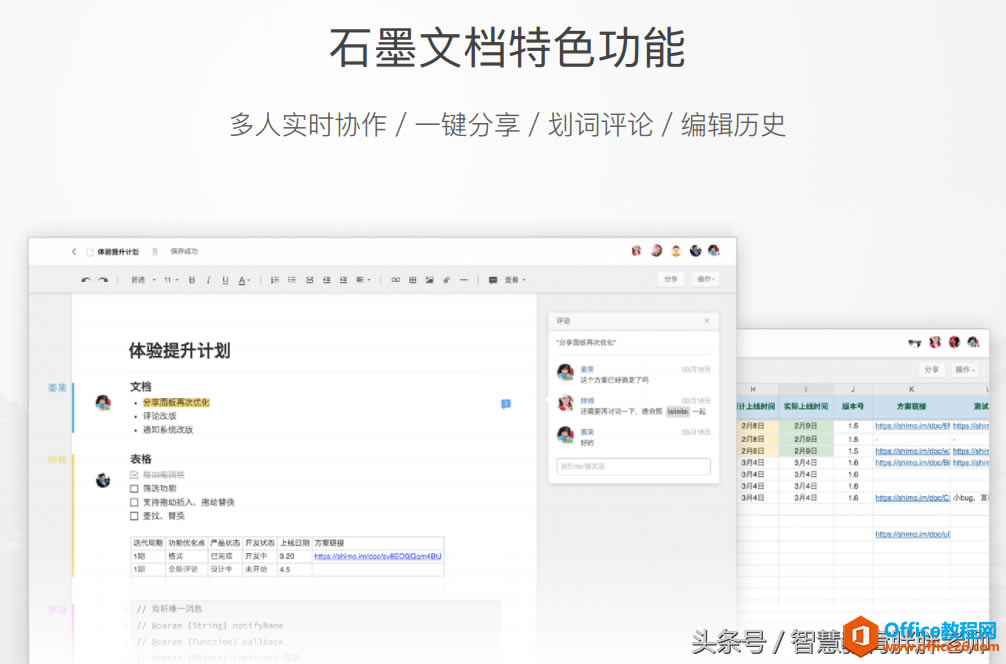Insert a task checkbox list from toolbar

tap(309, 280)
